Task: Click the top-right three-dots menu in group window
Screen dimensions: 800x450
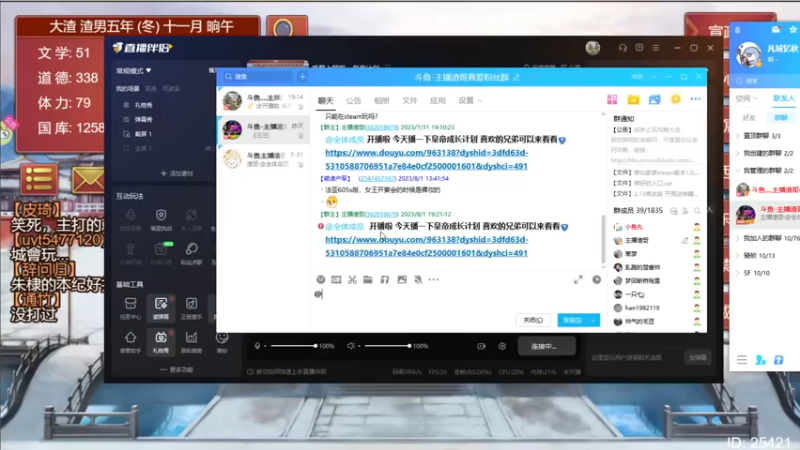Action: pyautogui.click(x=695, y=99)
